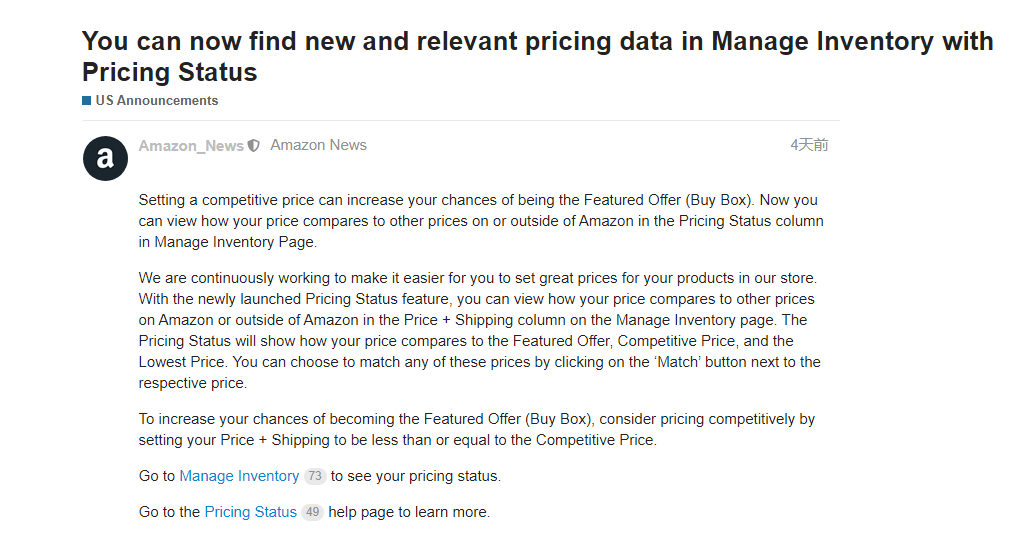Click the blue square category badge icon

87,101
